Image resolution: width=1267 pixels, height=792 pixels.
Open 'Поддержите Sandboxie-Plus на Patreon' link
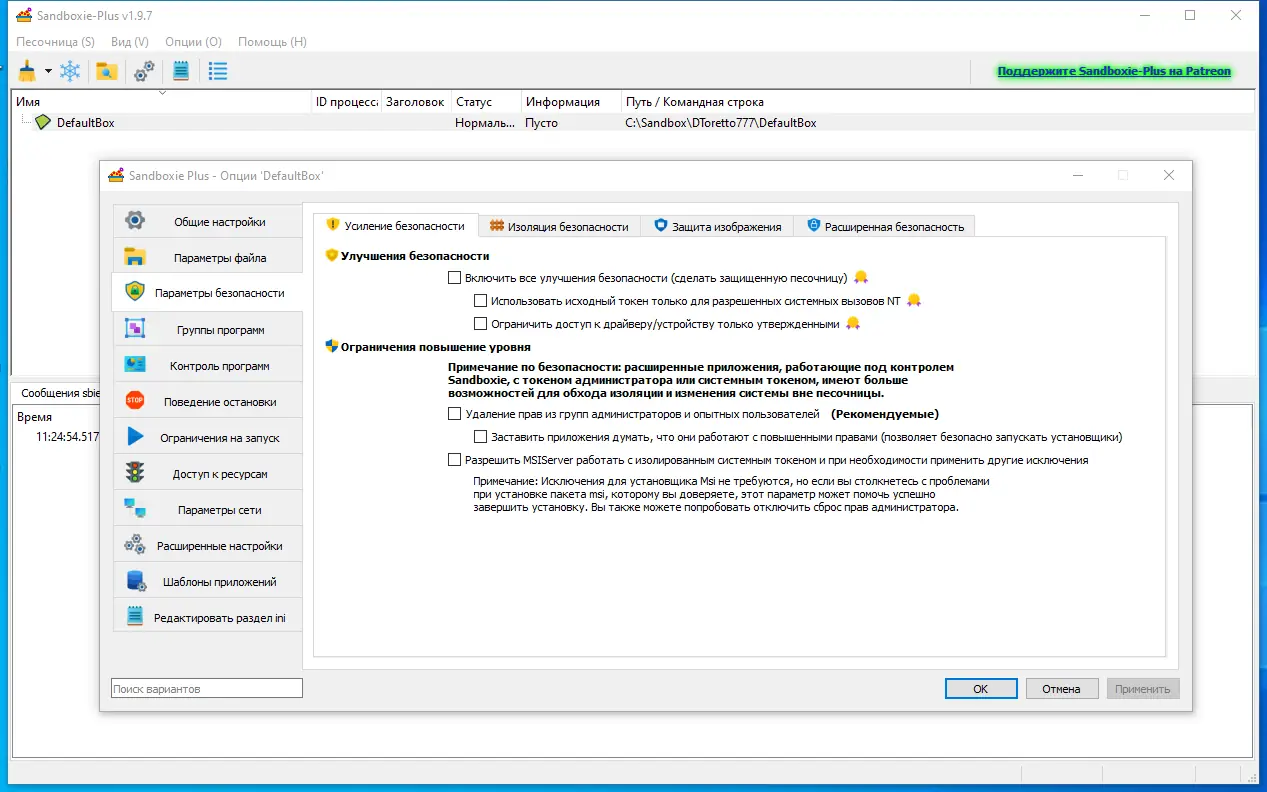(x=1114, y=71)
